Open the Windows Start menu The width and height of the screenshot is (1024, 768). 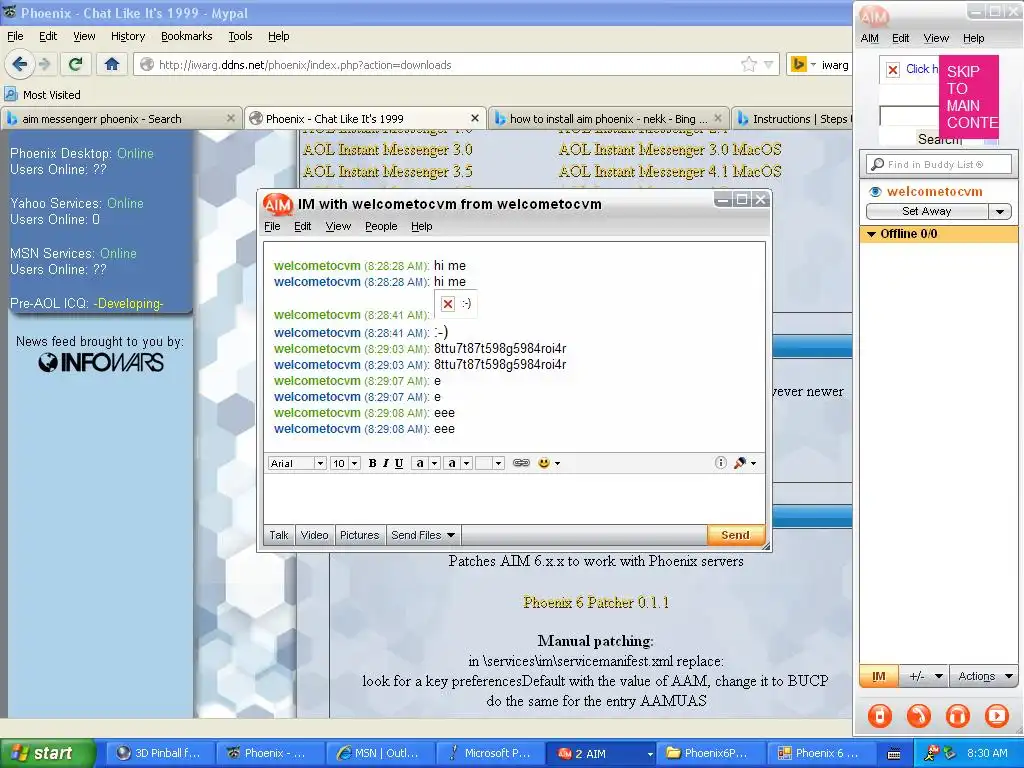coord(48,753)
